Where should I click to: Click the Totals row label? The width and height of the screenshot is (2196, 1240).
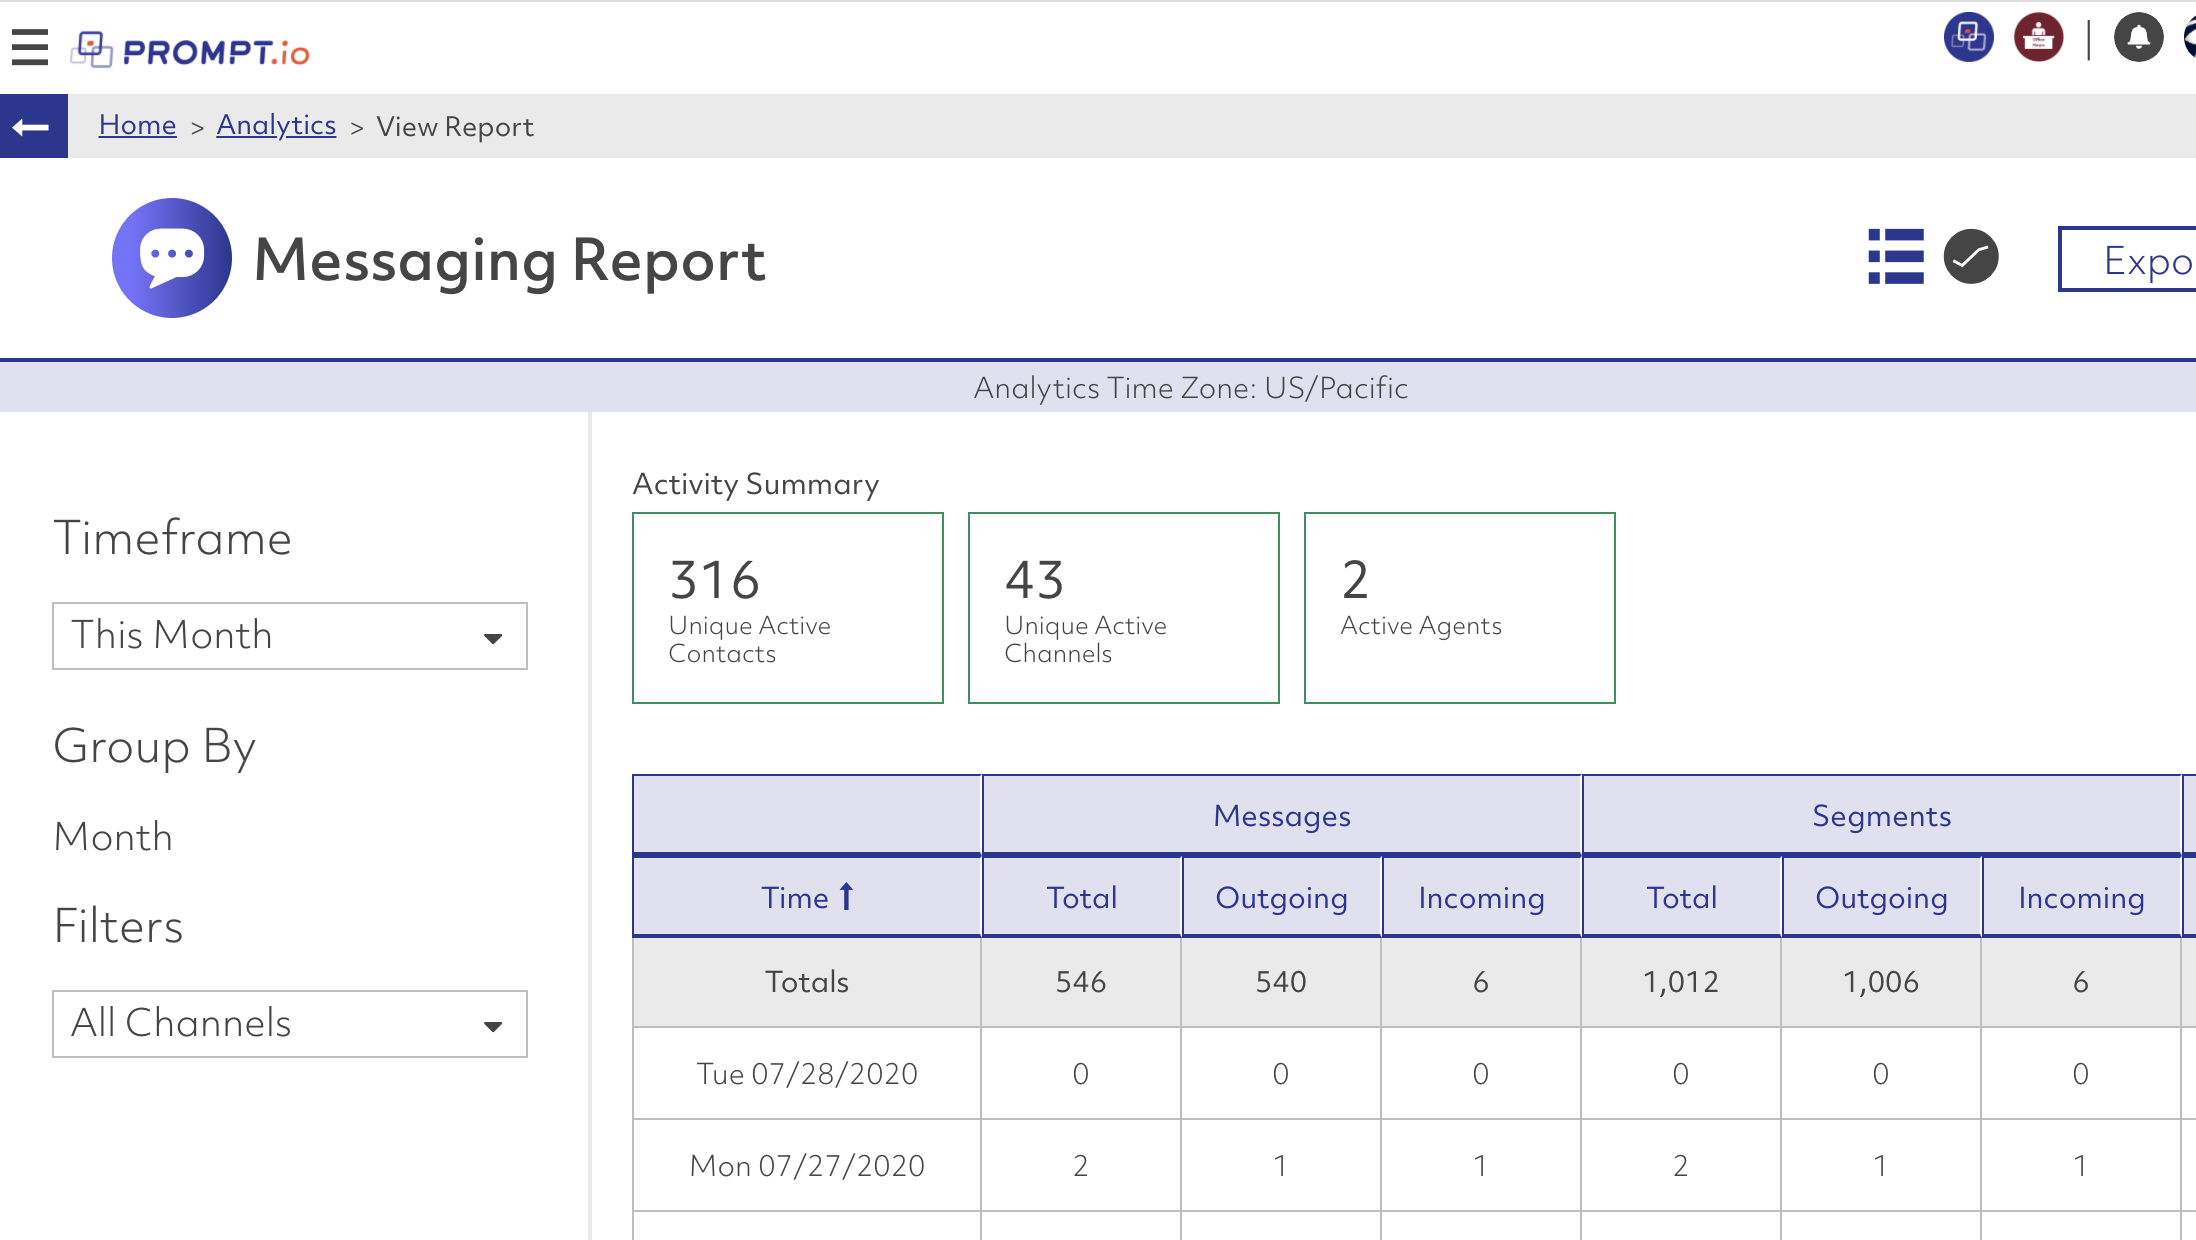[x=807, y=982]
